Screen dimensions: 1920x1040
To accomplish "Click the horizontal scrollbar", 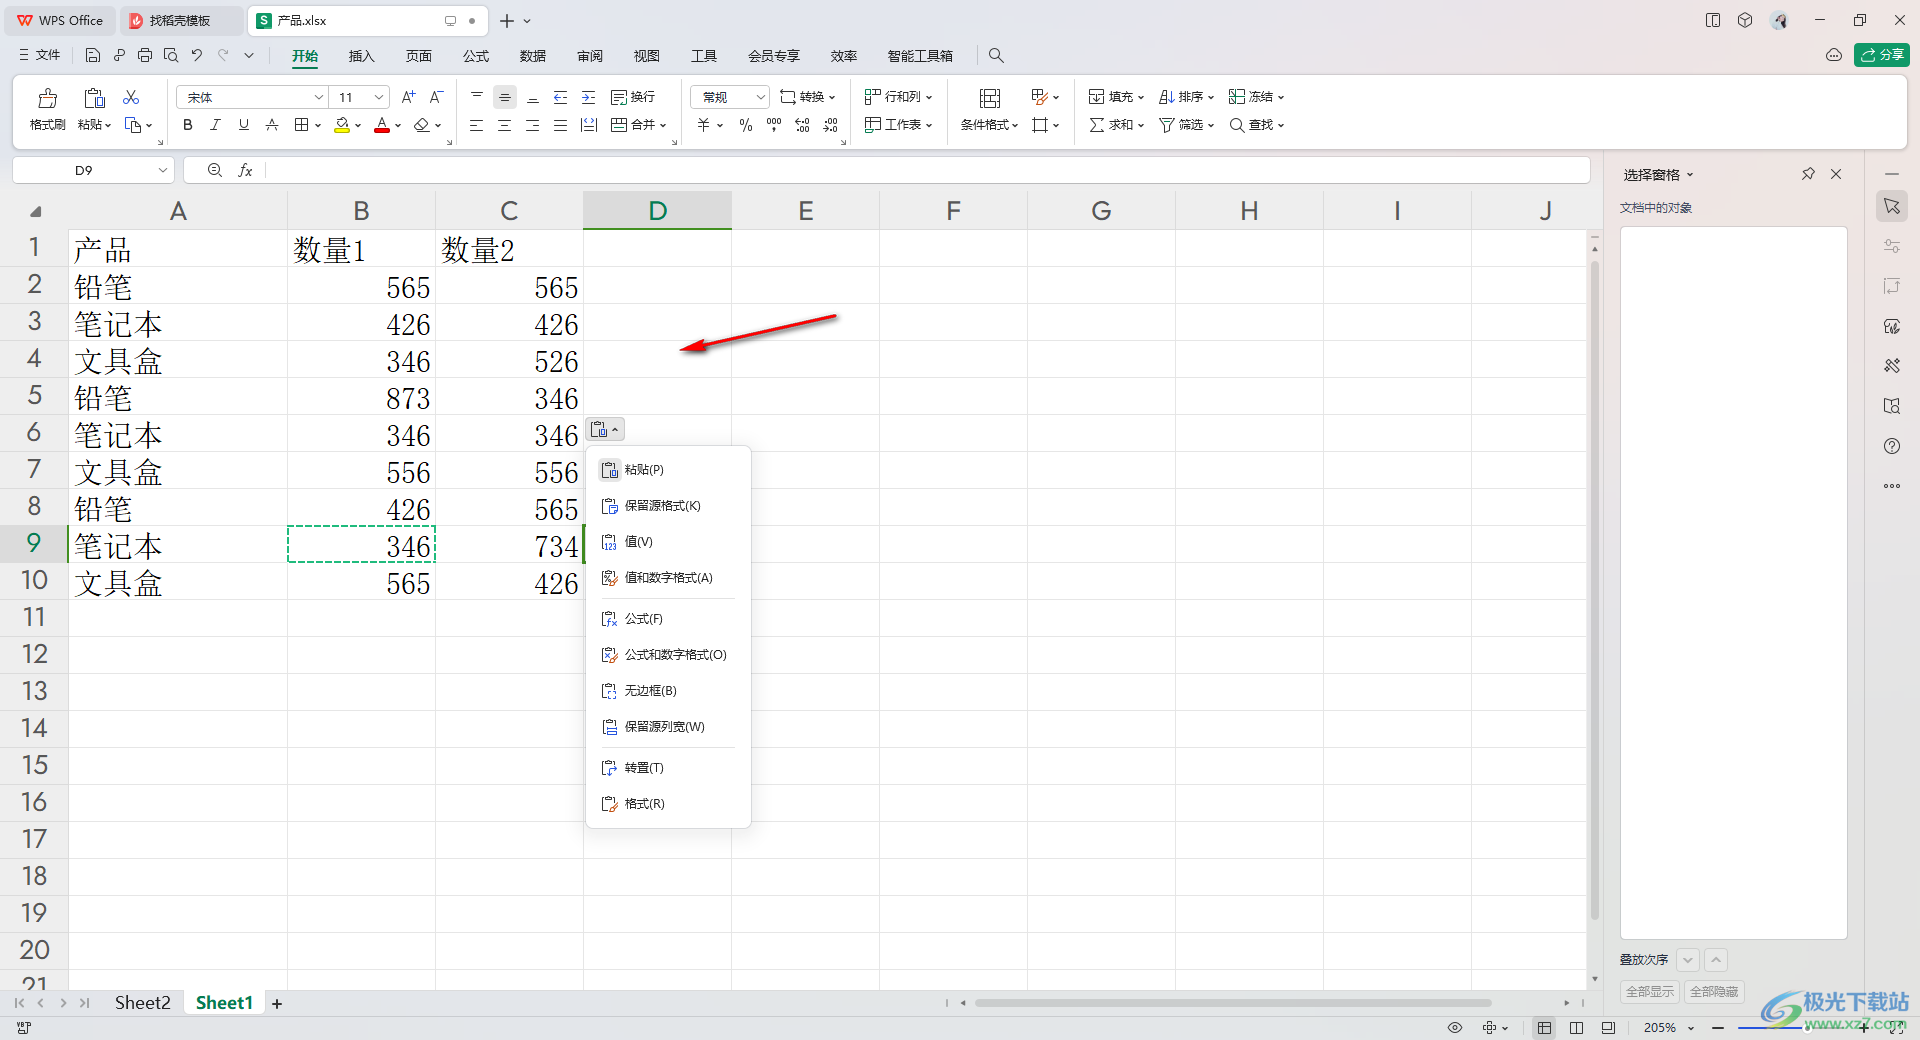I will pos(1234,1003).
